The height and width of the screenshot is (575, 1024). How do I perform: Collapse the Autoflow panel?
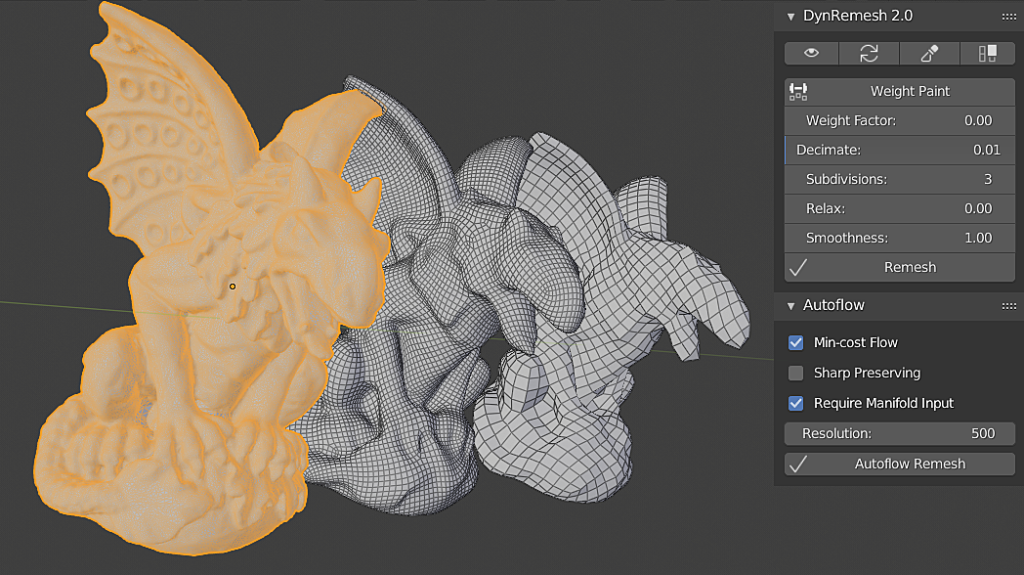click(x=791, y=305)
